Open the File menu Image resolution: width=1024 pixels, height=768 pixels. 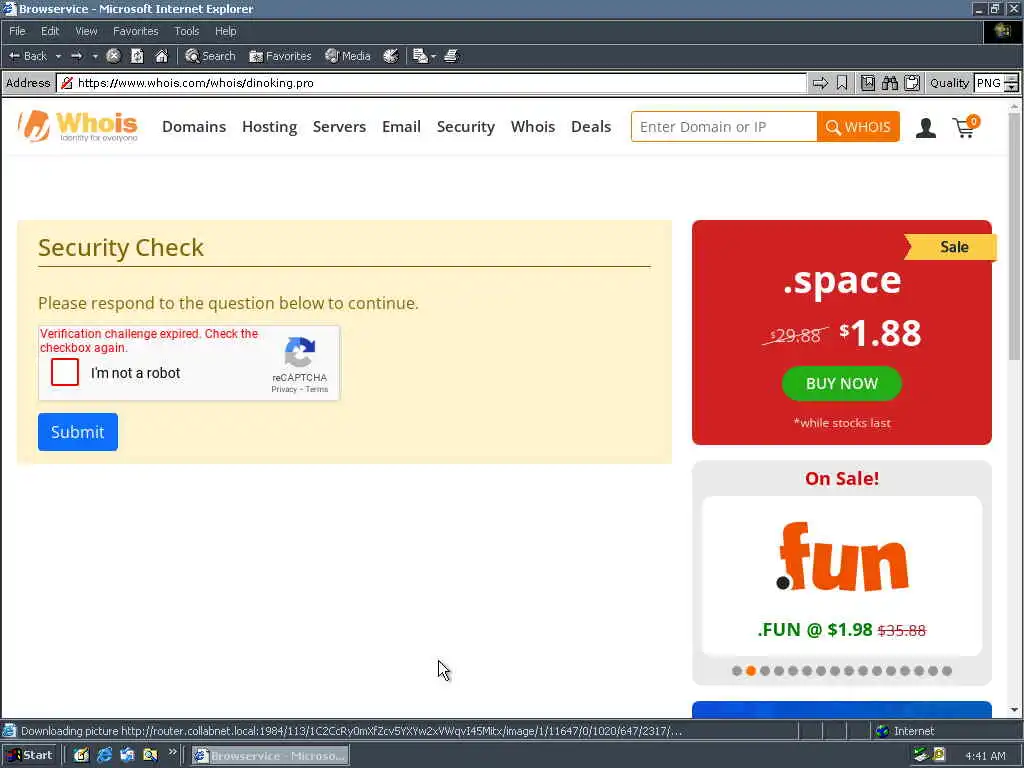17,31
